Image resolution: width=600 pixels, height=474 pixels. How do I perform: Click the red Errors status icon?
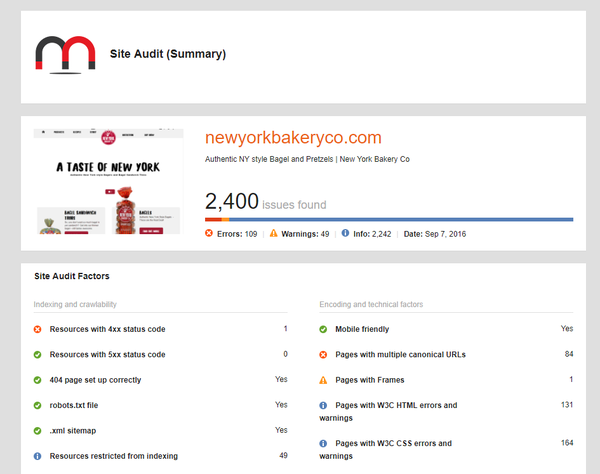(209, 233)
